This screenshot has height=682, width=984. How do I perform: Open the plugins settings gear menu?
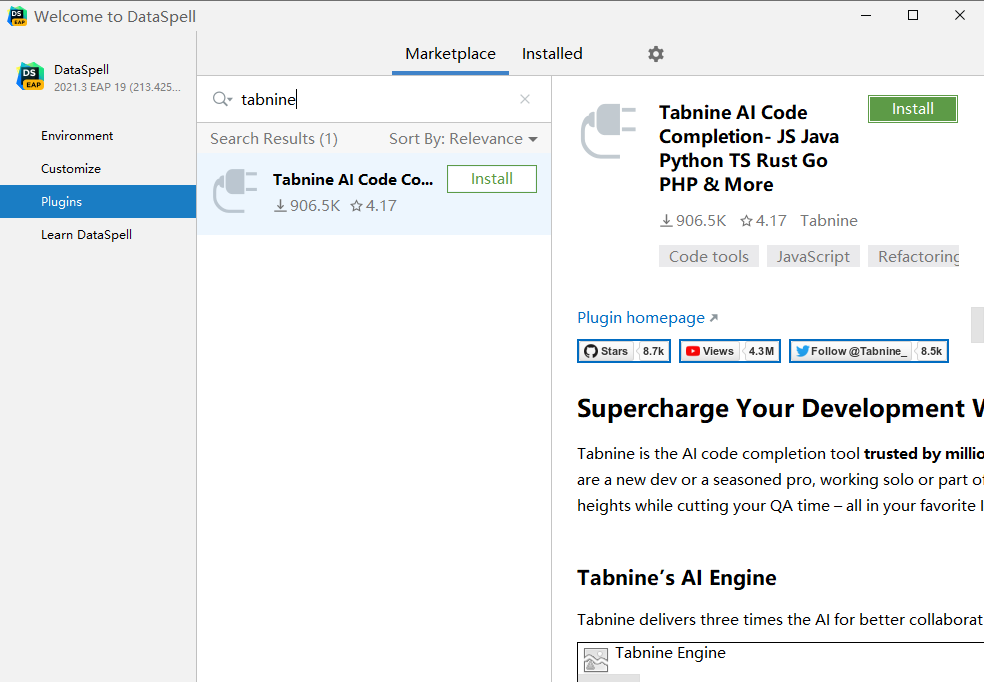[x=656, y=54]
